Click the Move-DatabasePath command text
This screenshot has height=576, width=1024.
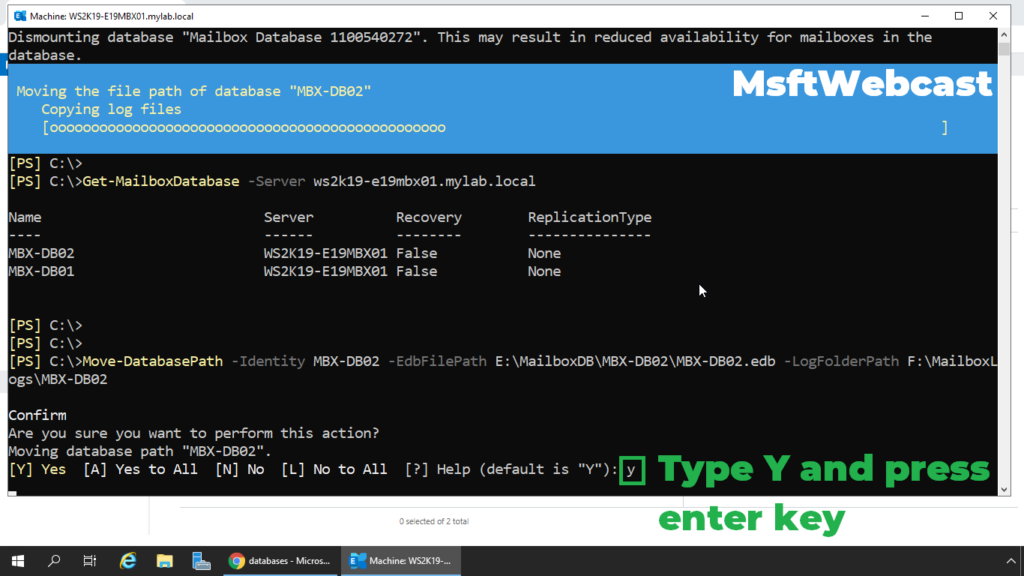pos(152,361)
